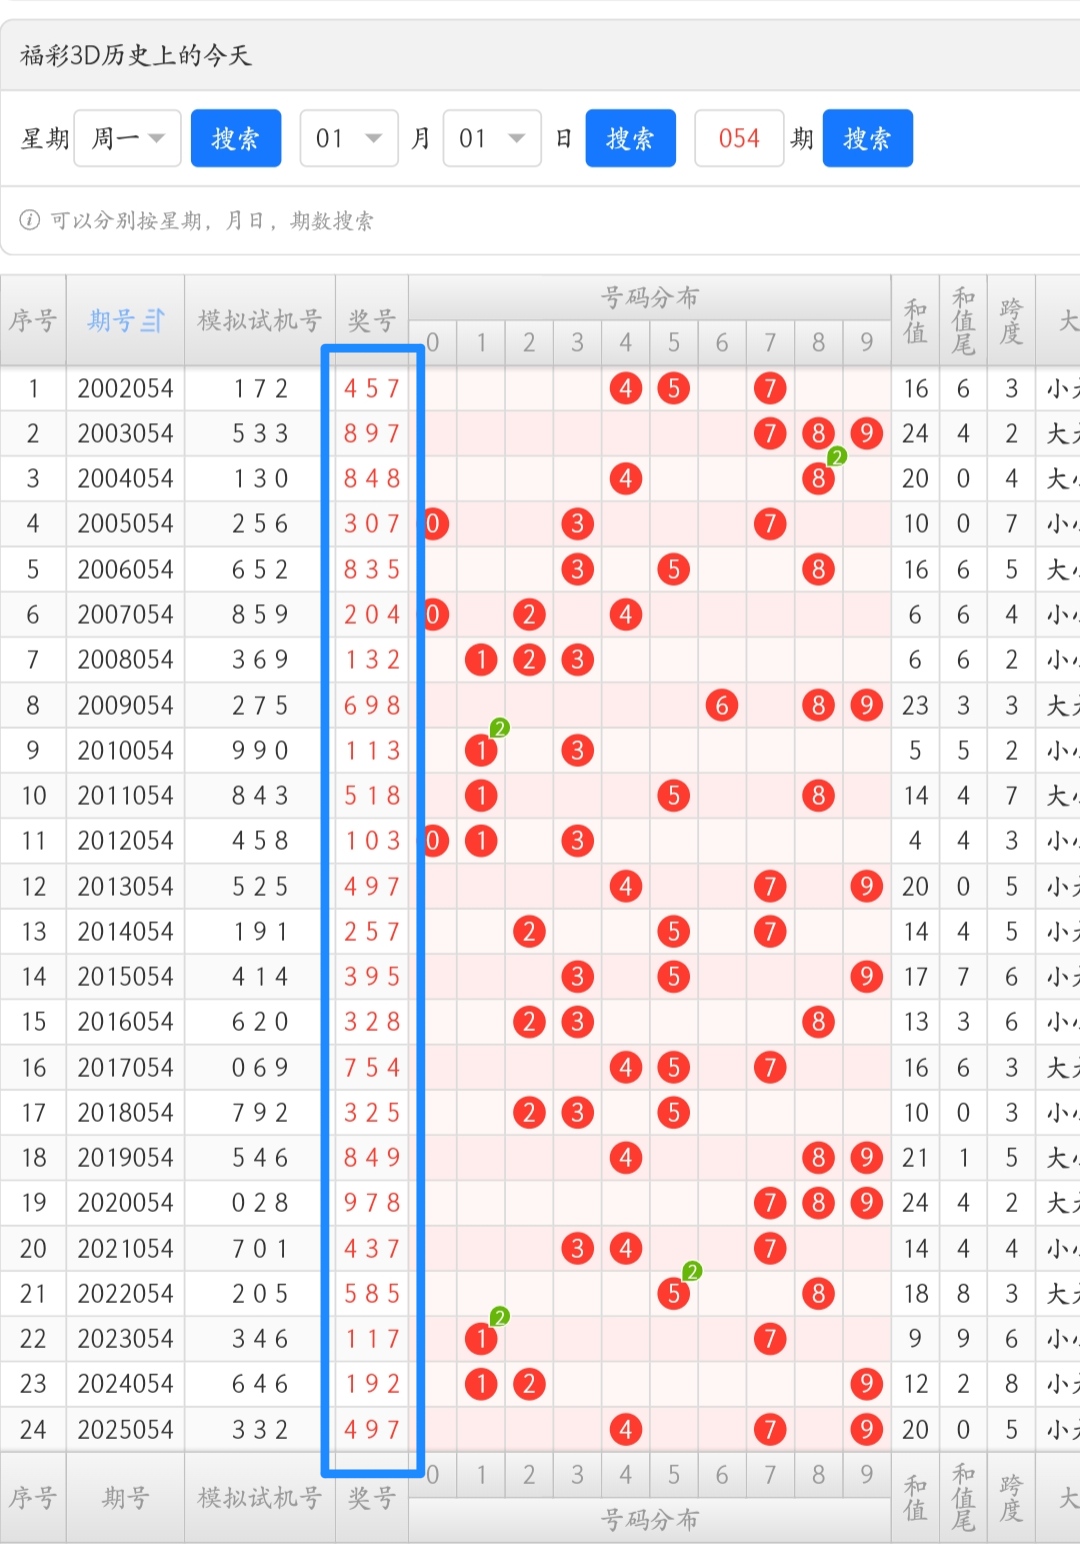Screen dimensions: 1080x1560
Task: Click red ball 0 in row 2005054
Action: (433, 524)
